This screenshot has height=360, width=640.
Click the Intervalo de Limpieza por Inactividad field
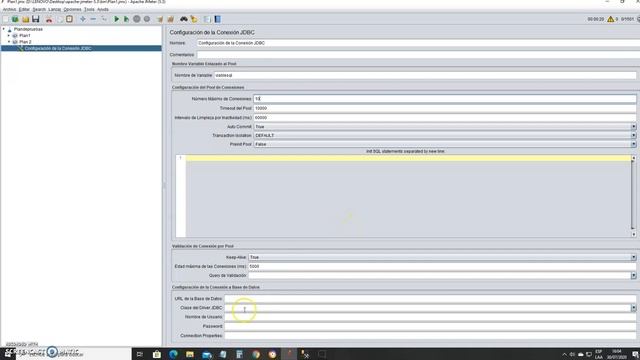click(x=444, y=118)
